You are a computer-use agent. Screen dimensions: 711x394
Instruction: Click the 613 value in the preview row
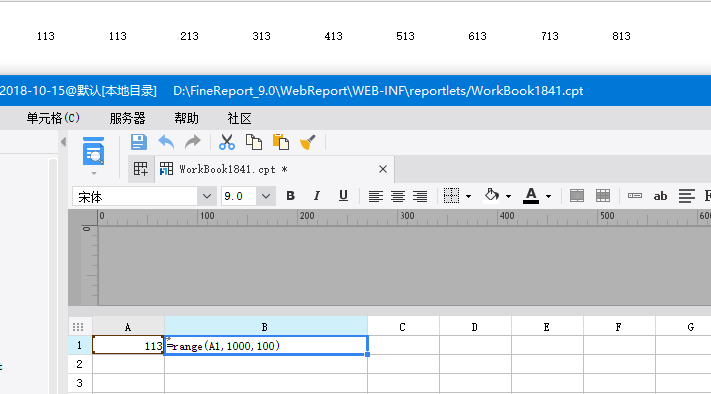click(477, 36)
